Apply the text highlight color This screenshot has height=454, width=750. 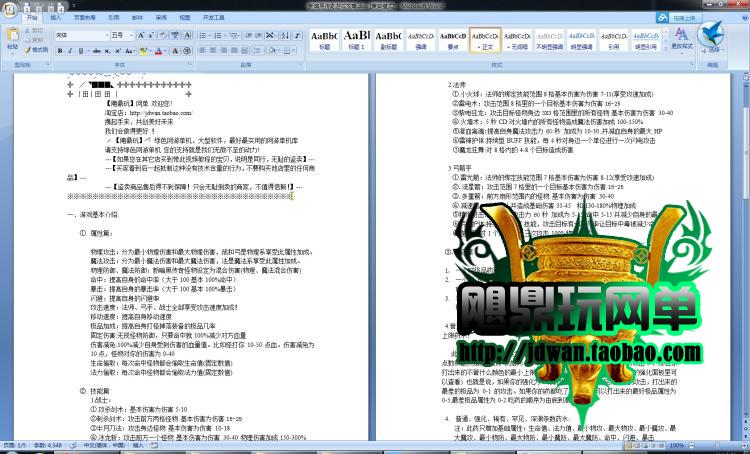(143, 49)
